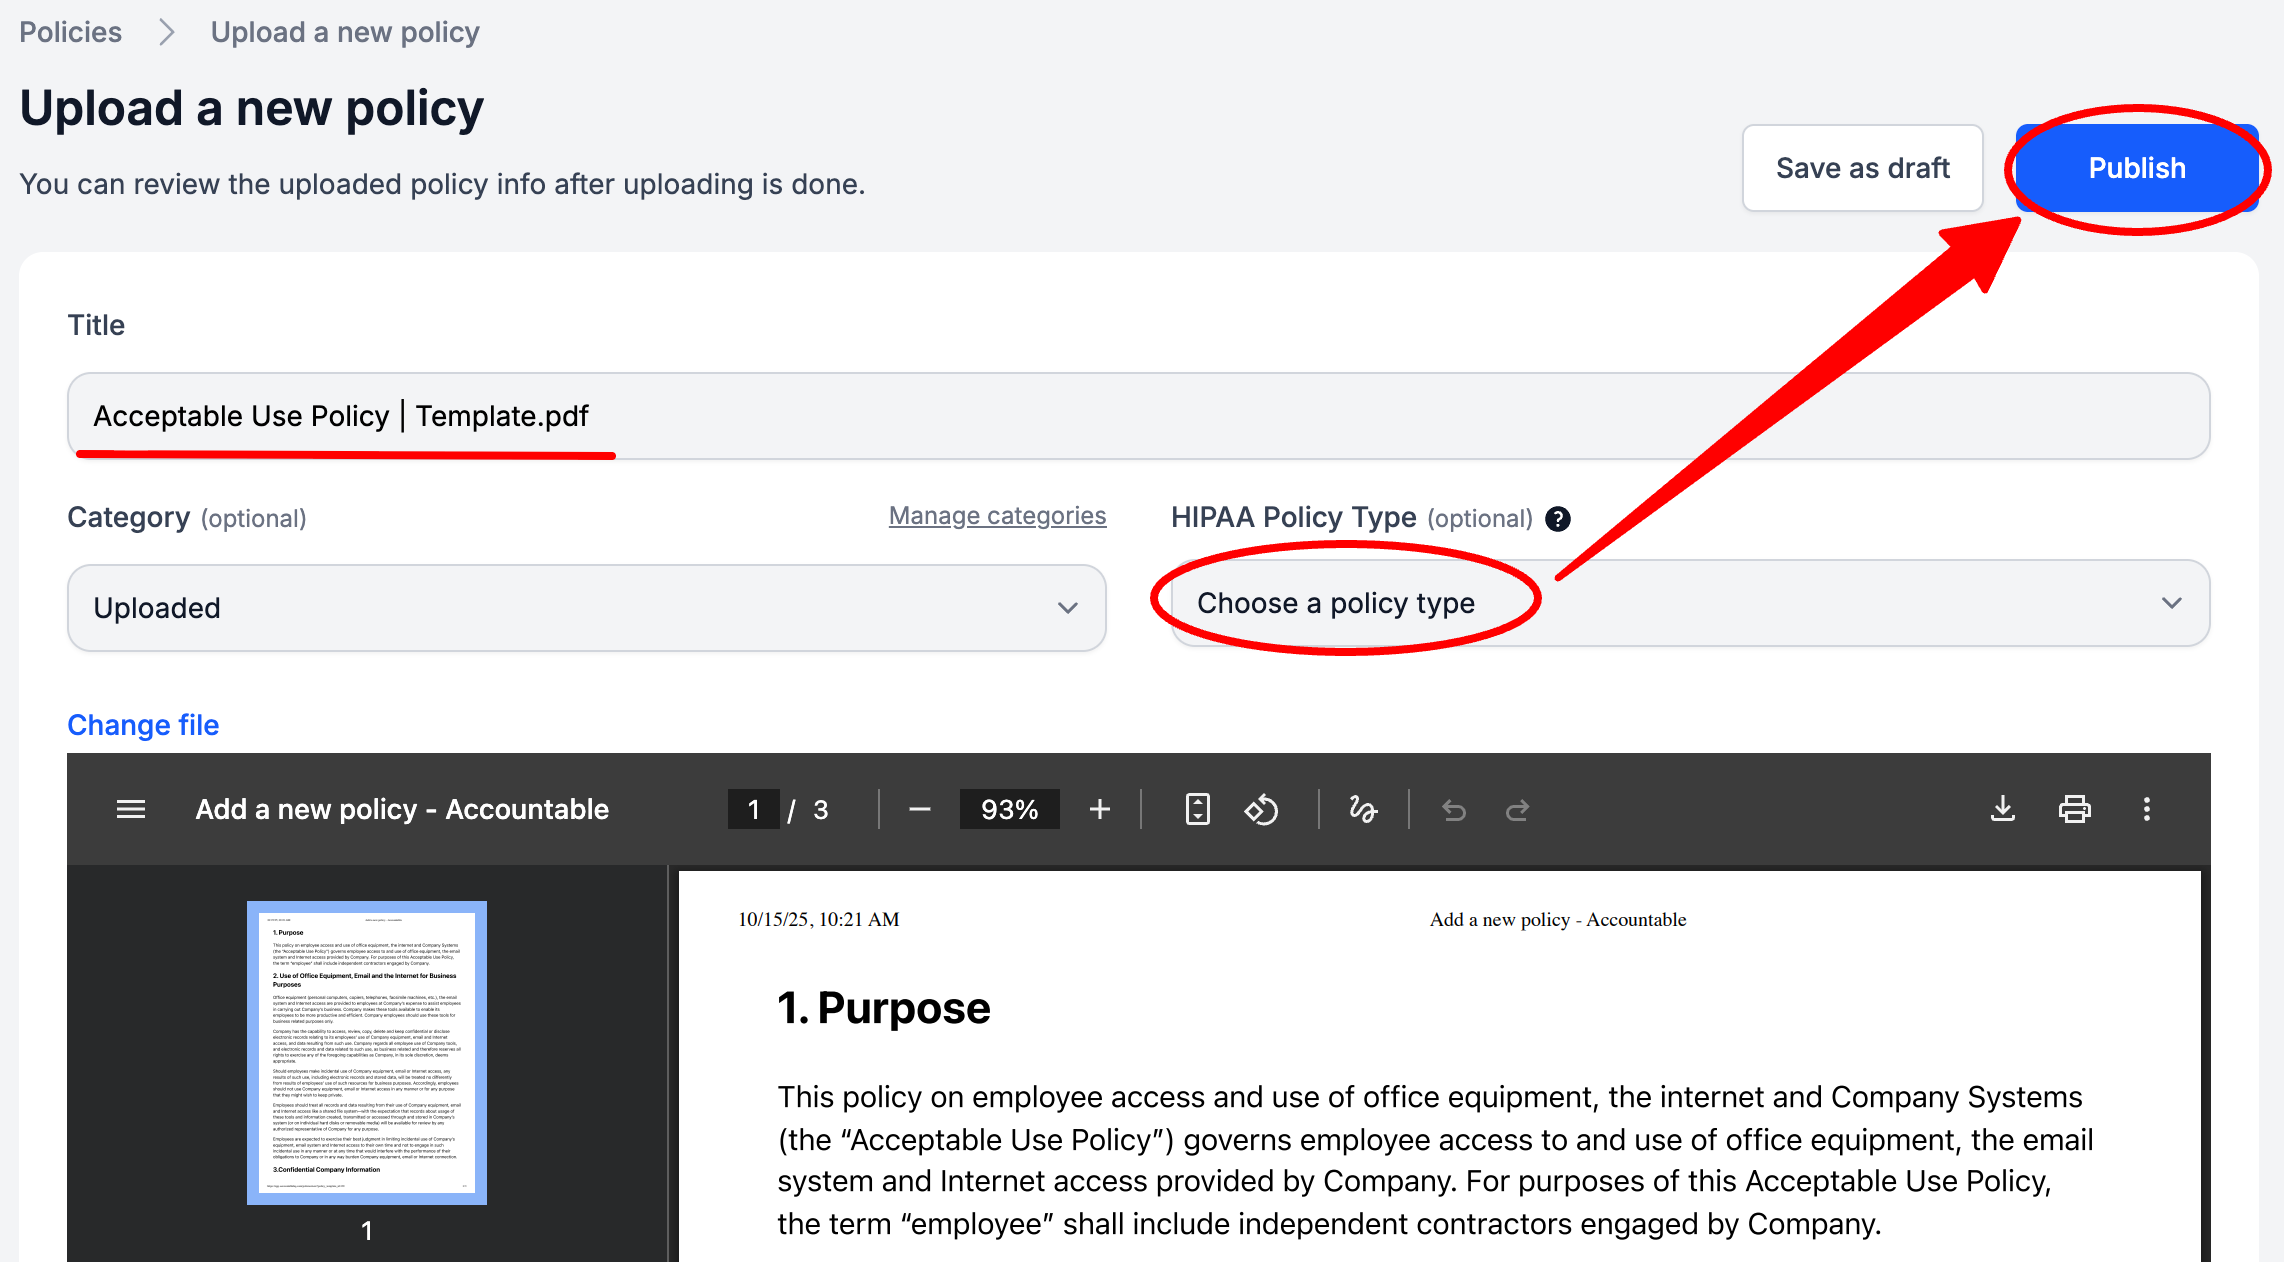Click the HIPAA Policy Type help icon
Image resolution: width=2284 pixels, height=1262 pixels.
(1557, 518)
